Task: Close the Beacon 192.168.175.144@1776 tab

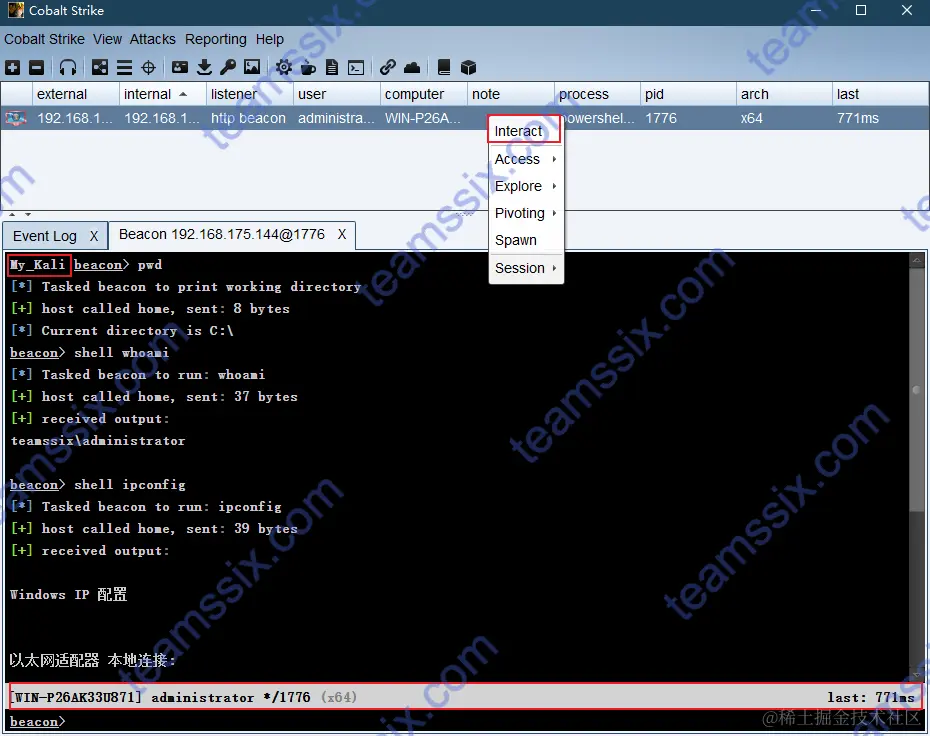Action: pyautogui.click(x=342, y=234)
